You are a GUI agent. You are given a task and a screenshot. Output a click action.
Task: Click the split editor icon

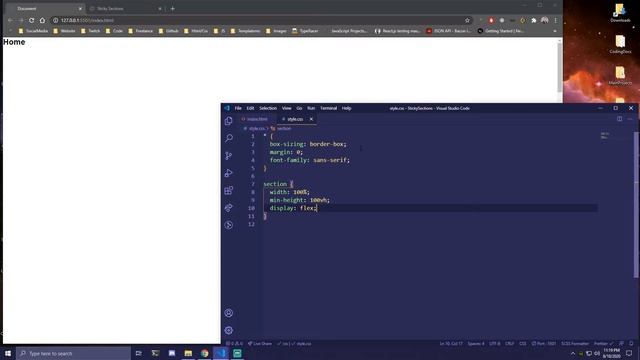point(620,119)
